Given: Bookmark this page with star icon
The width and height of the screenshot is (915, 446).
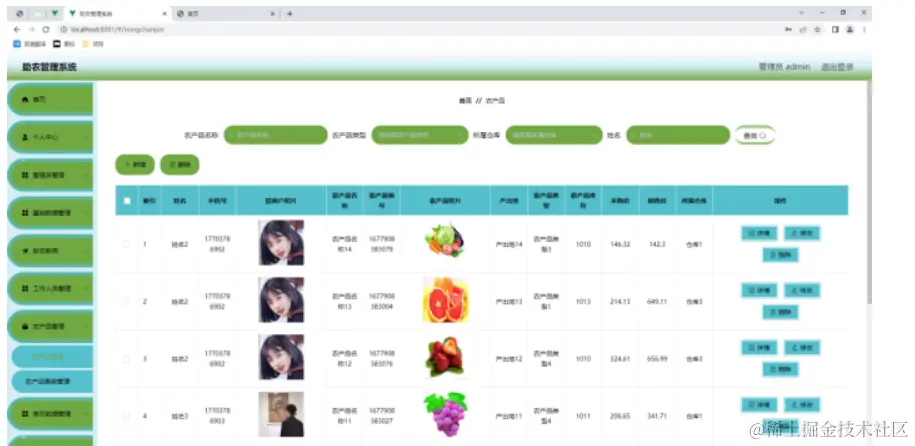Looking at the screenshot, I should coord(818,29).
